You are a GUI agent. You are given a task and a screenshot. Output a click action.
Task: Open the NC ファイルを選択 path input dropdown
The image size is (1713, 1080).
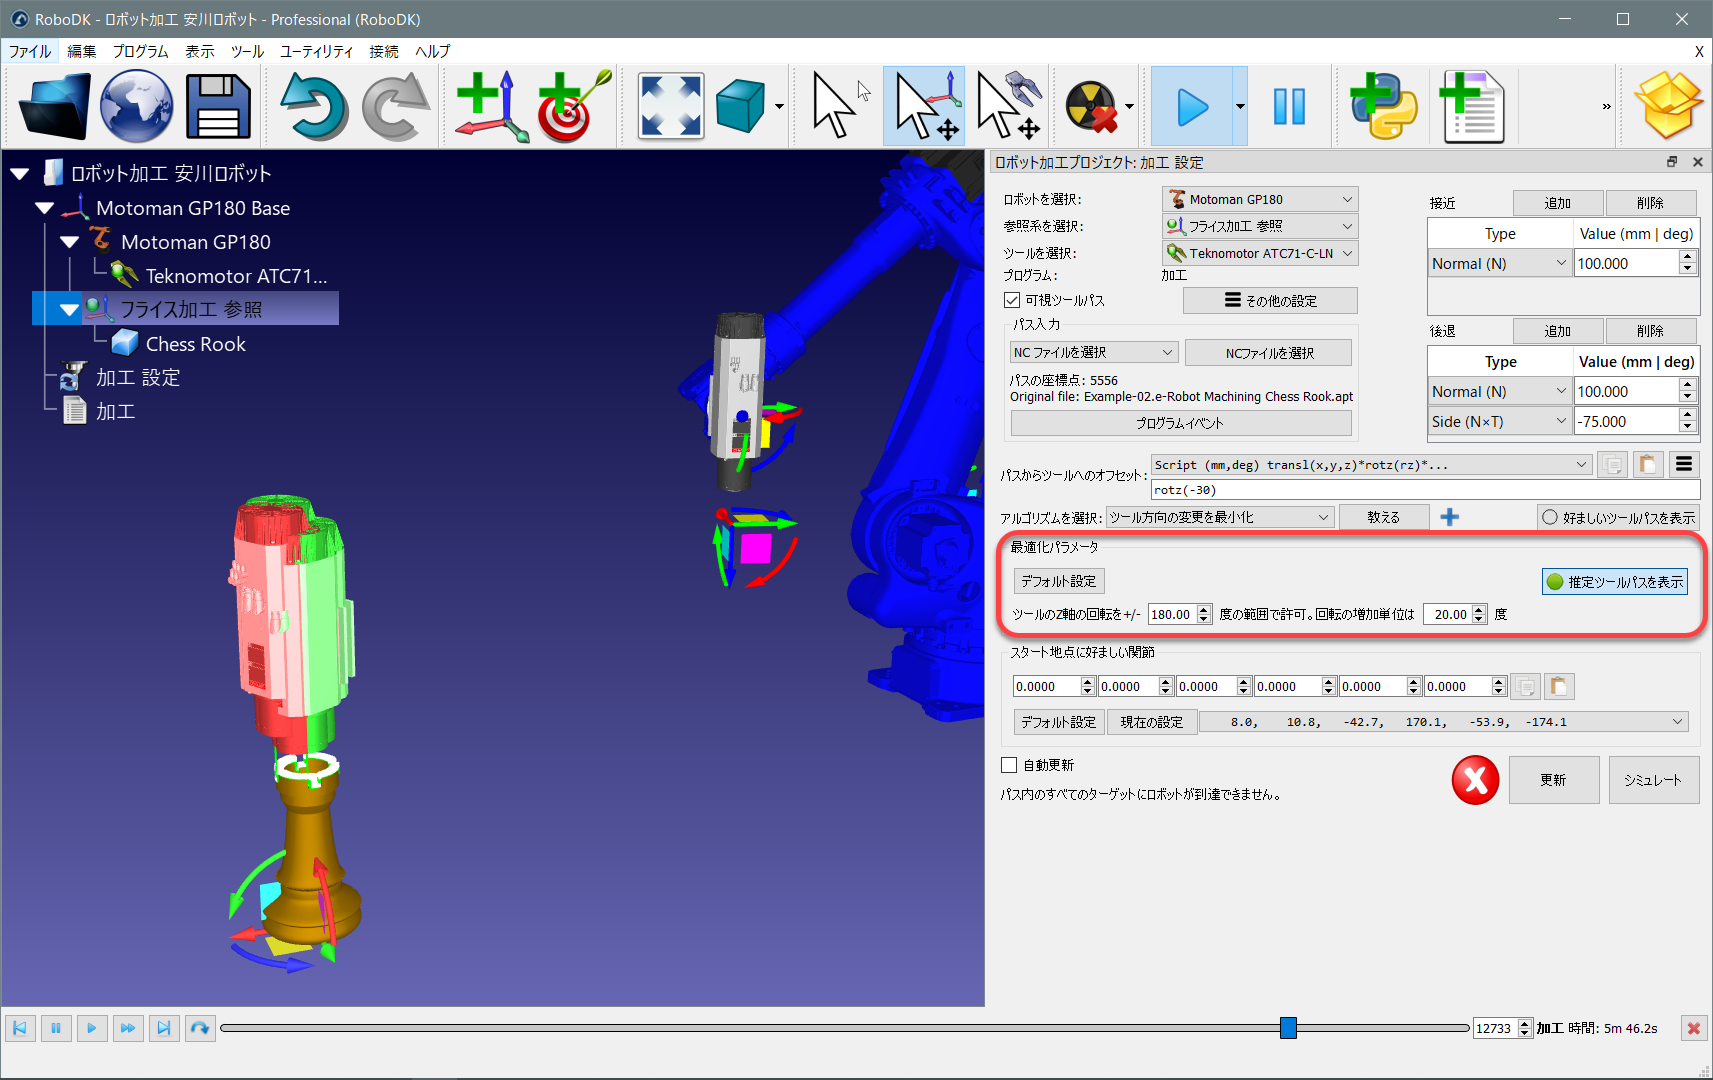[x=1094, y=352]
